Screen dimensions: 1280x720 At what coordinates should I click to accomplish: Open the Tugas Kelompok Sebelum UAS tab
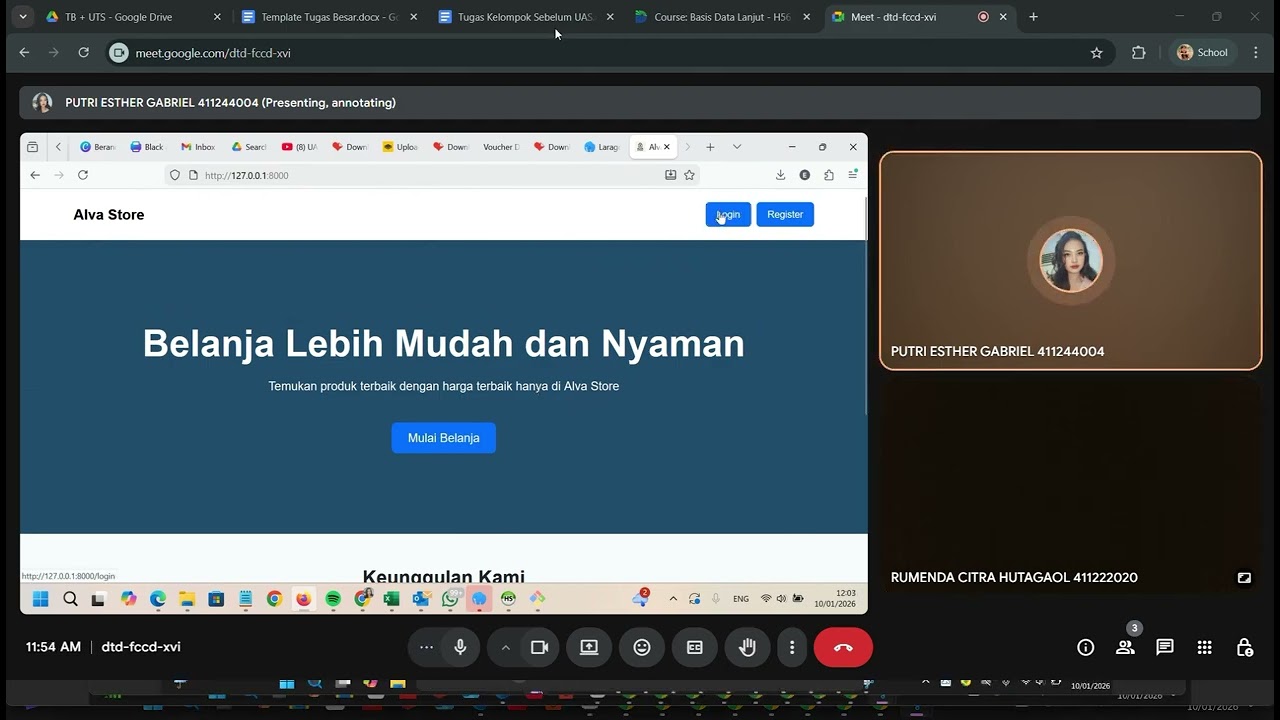coord(526,17)
